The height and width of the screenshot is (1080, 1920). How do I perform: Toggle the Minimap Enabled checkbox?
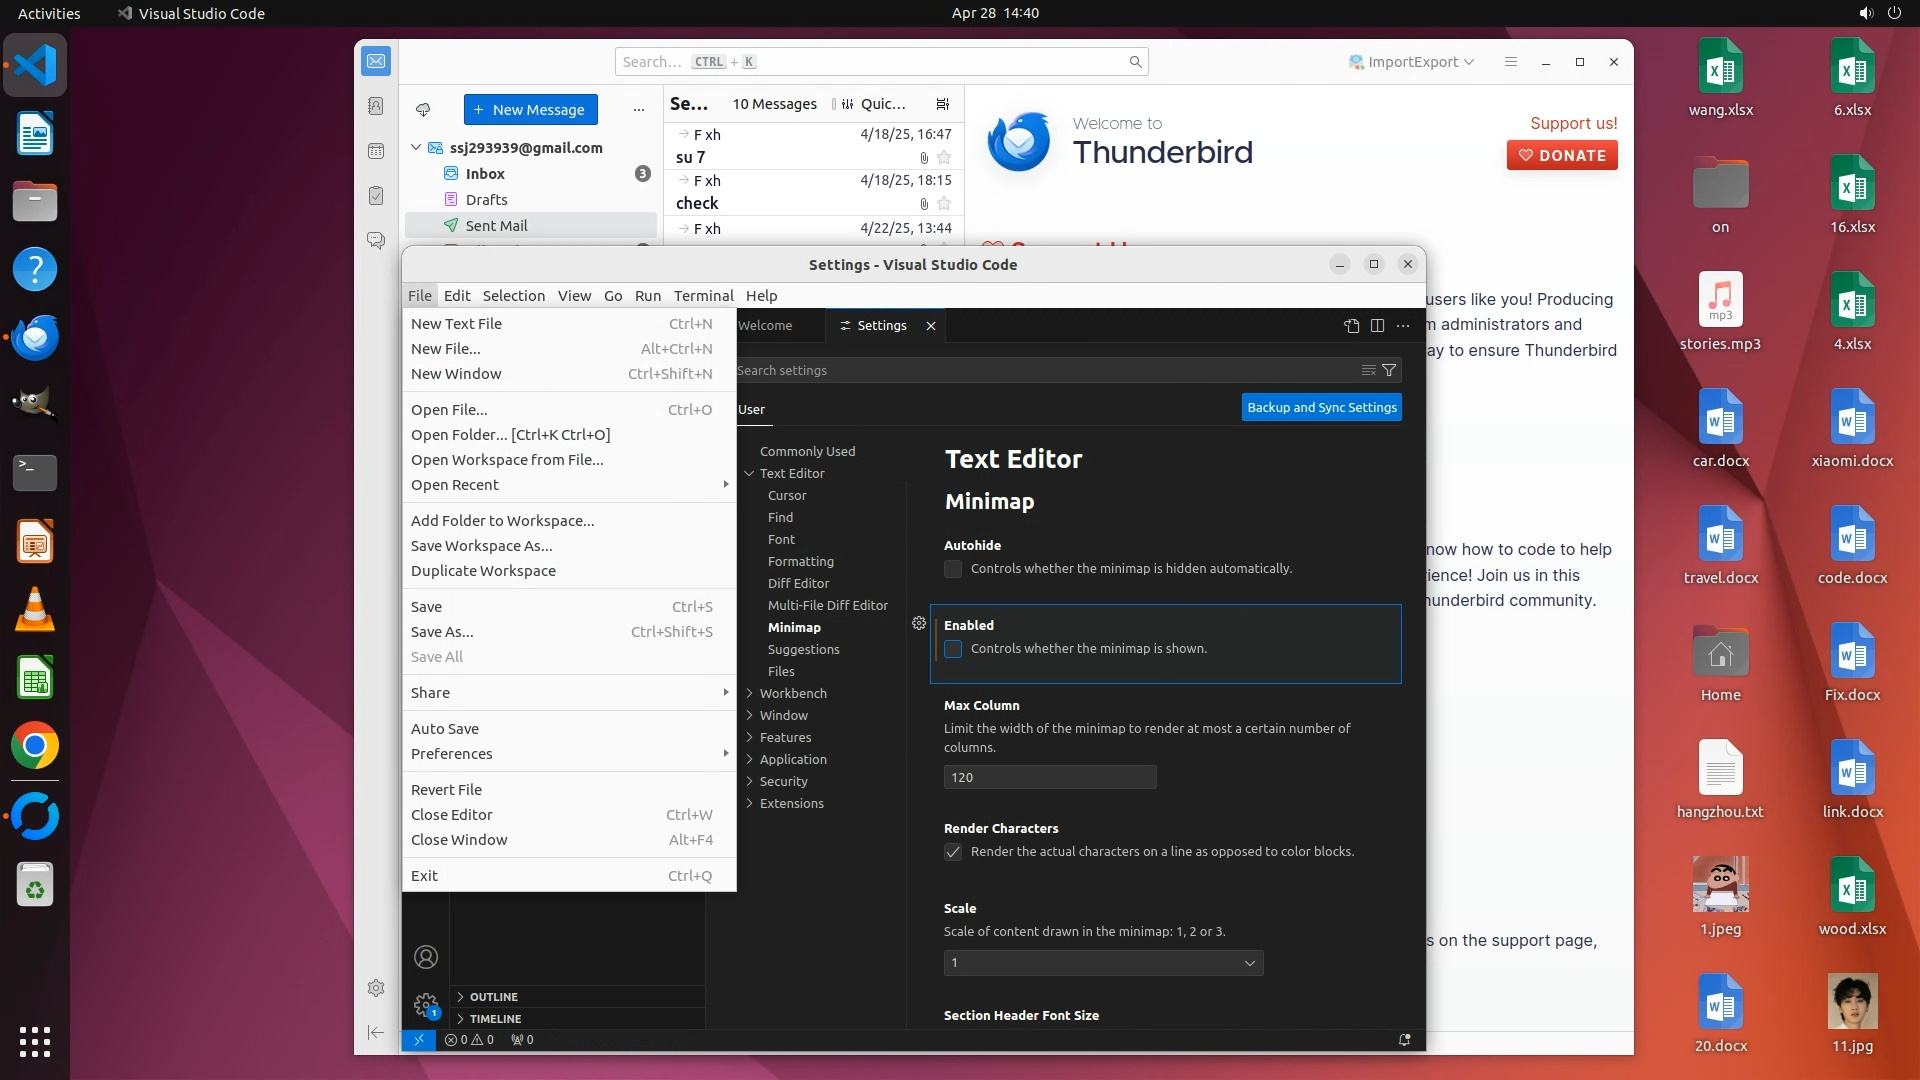[953, 649]
